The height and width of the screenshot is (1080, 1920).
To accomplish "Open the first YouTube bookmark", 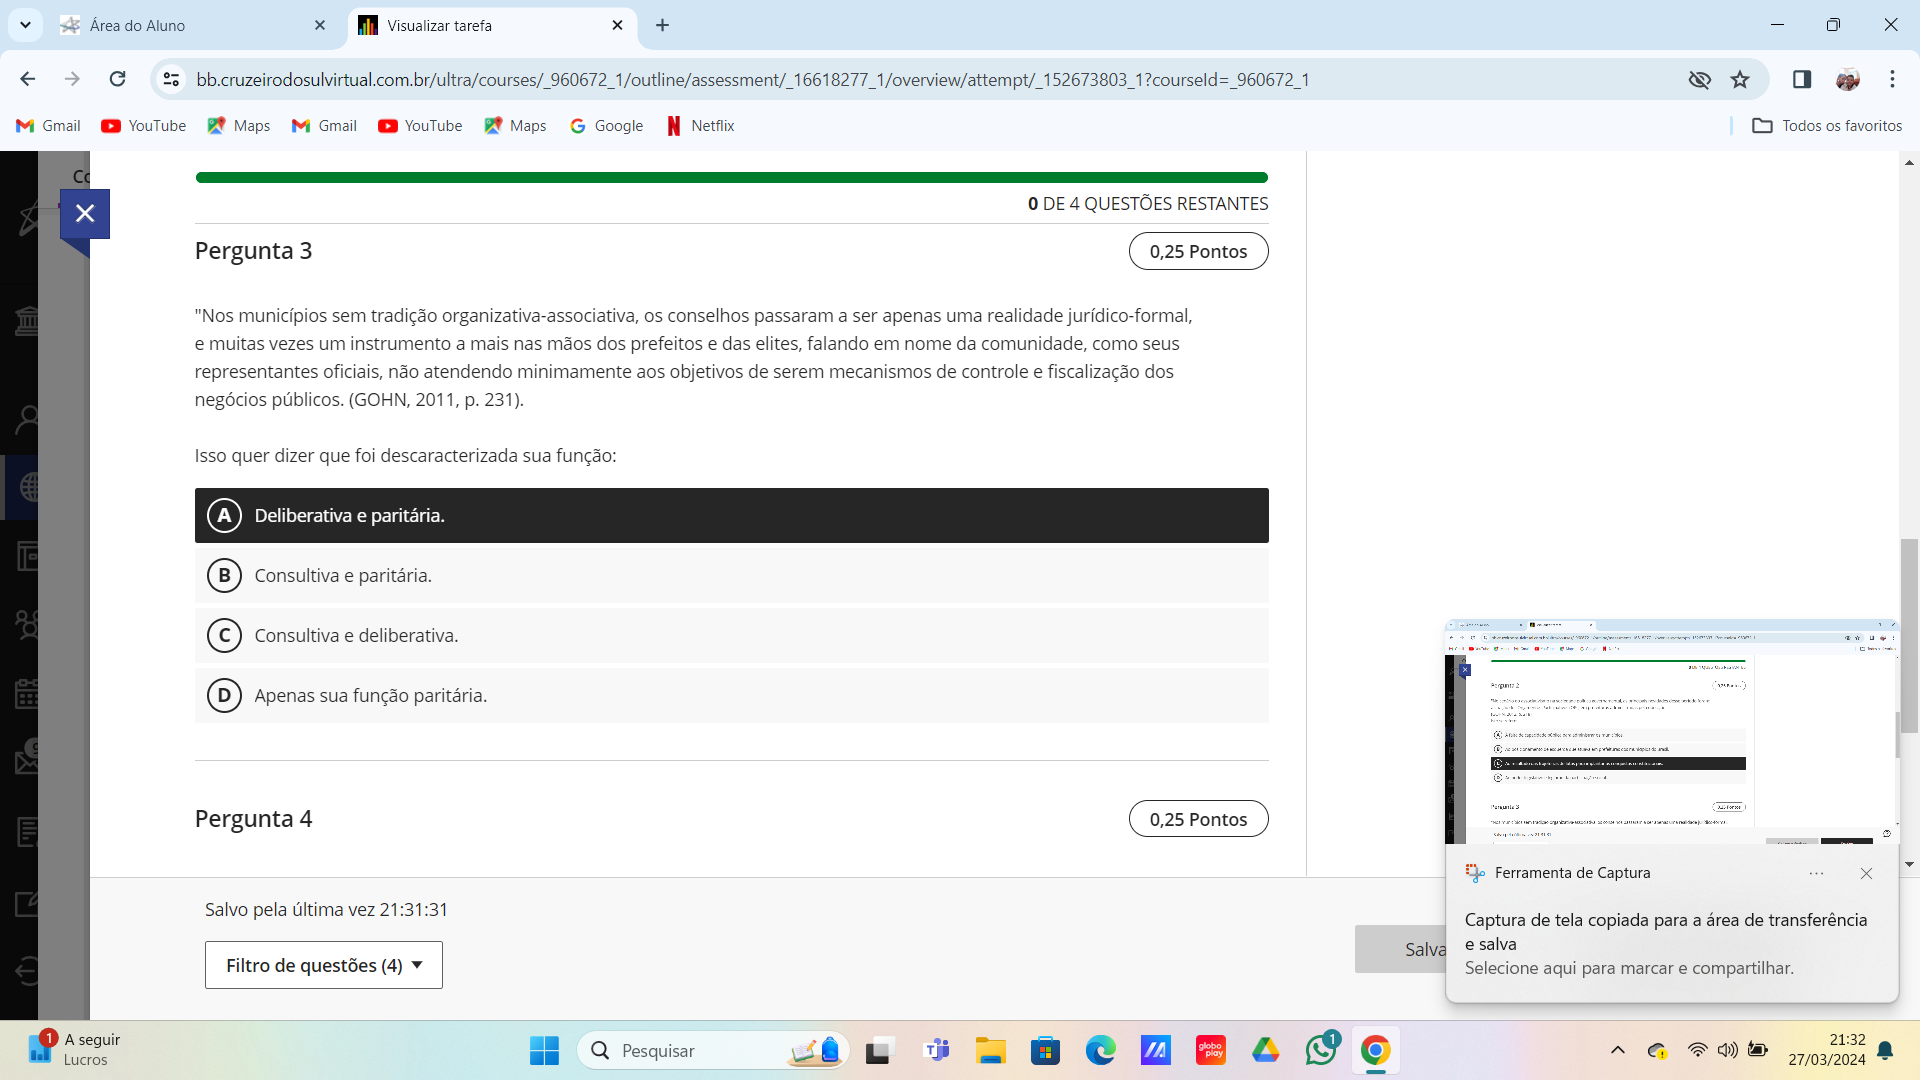I will pyautogui.click(x=144, y=125).
